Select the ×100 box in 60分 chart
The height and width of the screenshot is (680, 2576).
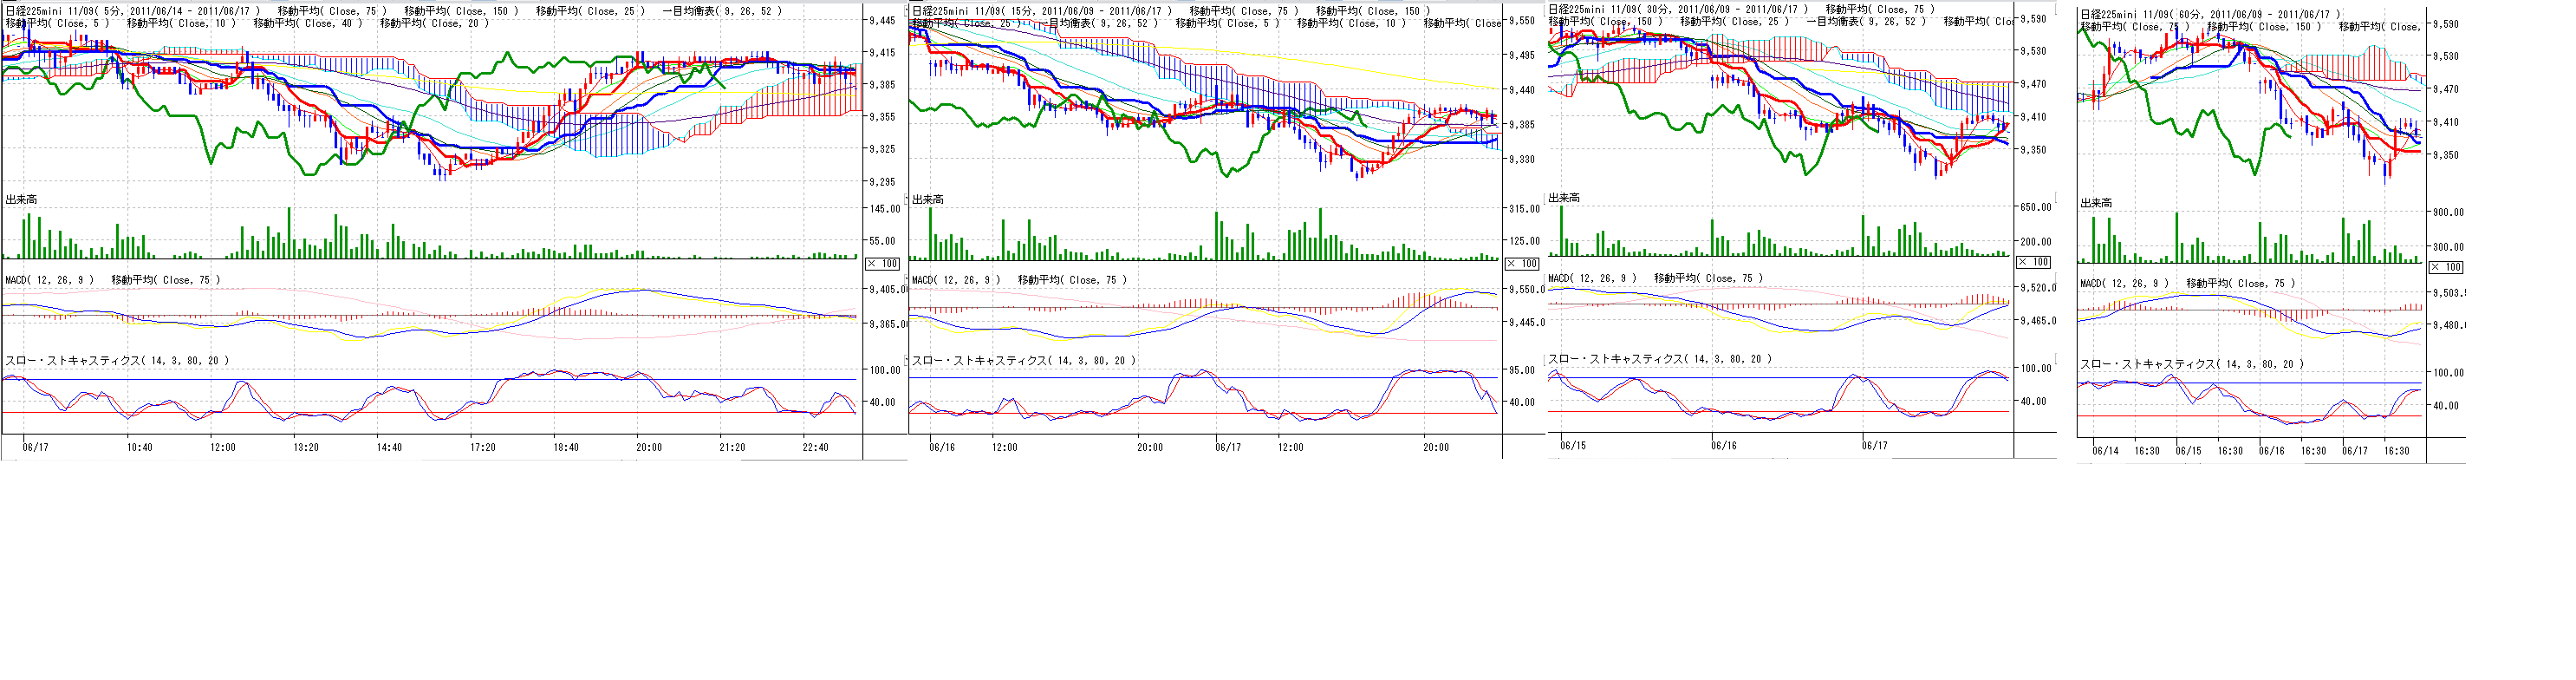point(2446,267)
